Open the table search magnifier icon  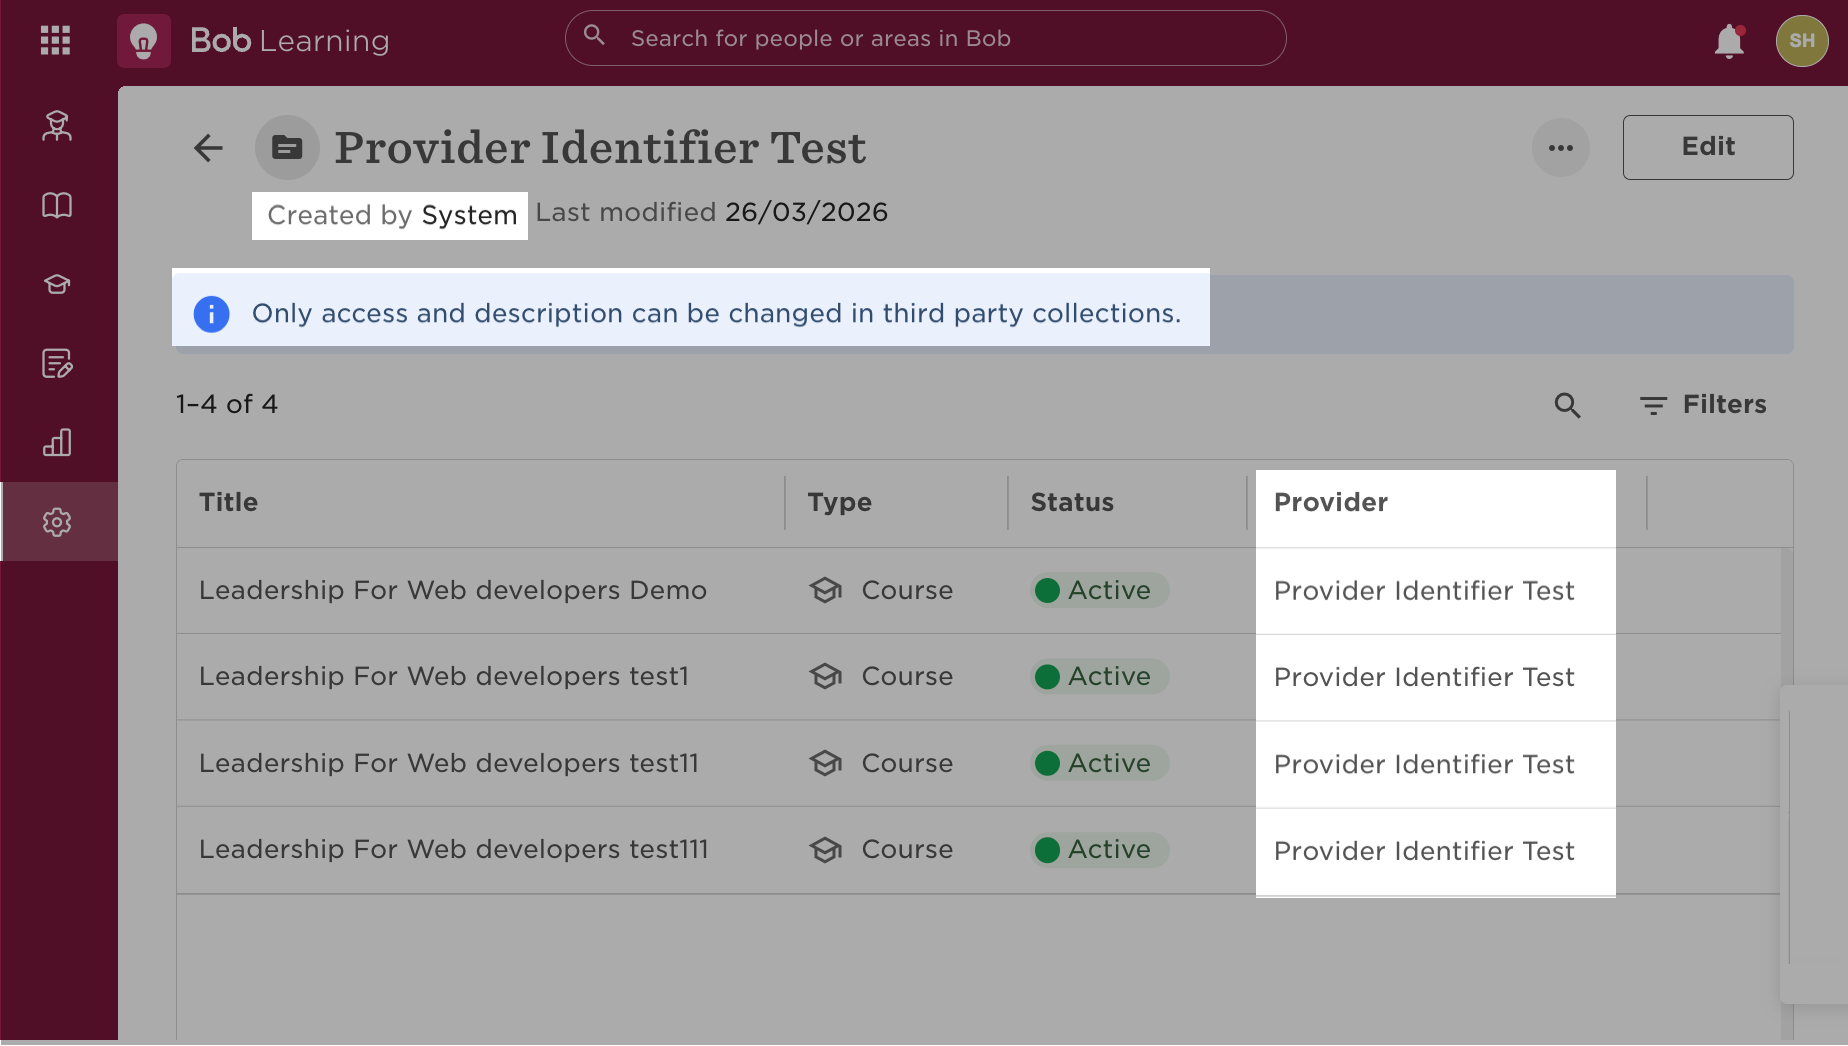[x=1567, y=405]
